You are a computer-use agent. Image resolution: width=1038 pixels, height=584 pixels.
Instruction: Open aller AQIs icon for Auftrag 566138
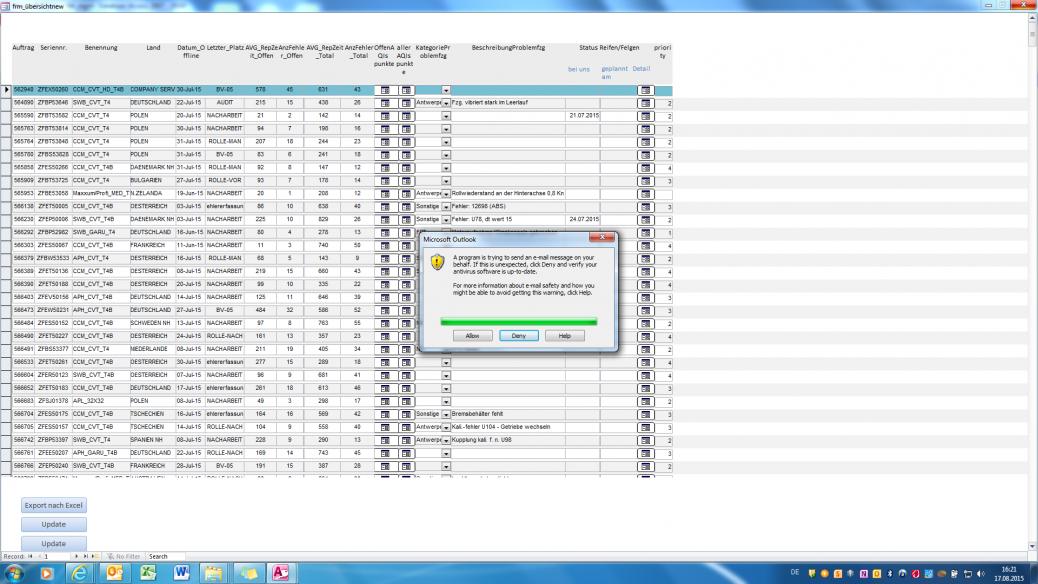406,207
